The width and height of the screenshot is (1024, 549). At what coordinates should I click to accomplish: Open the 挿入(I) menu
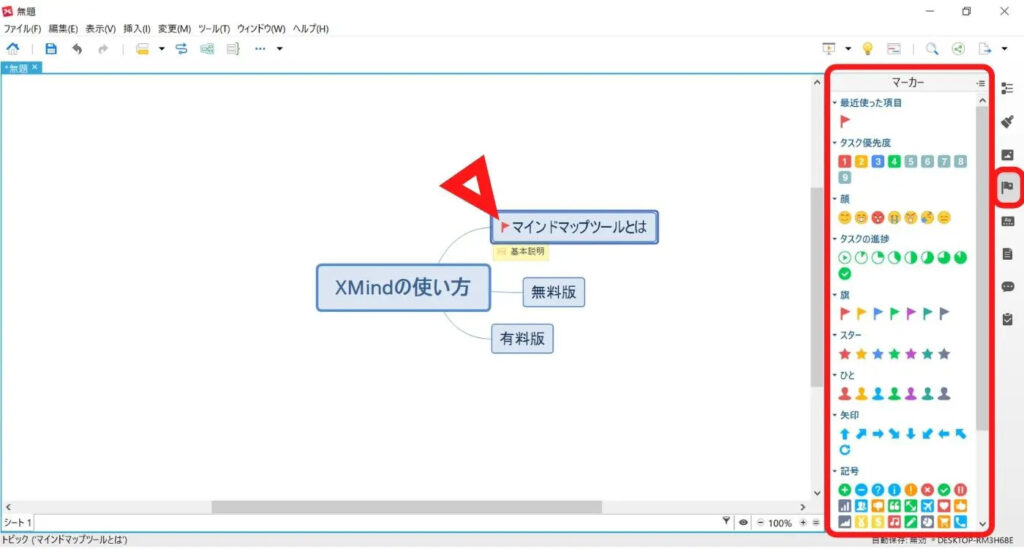(136, 29)
